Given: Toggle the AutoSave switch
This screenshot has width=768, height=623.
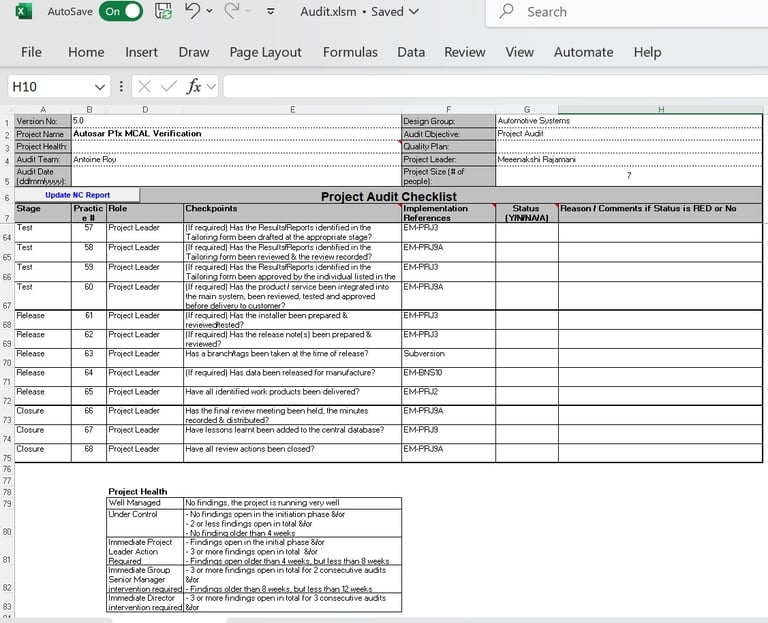Looking at the screenshot, I should pyautogui.click(x=121, y=11).
